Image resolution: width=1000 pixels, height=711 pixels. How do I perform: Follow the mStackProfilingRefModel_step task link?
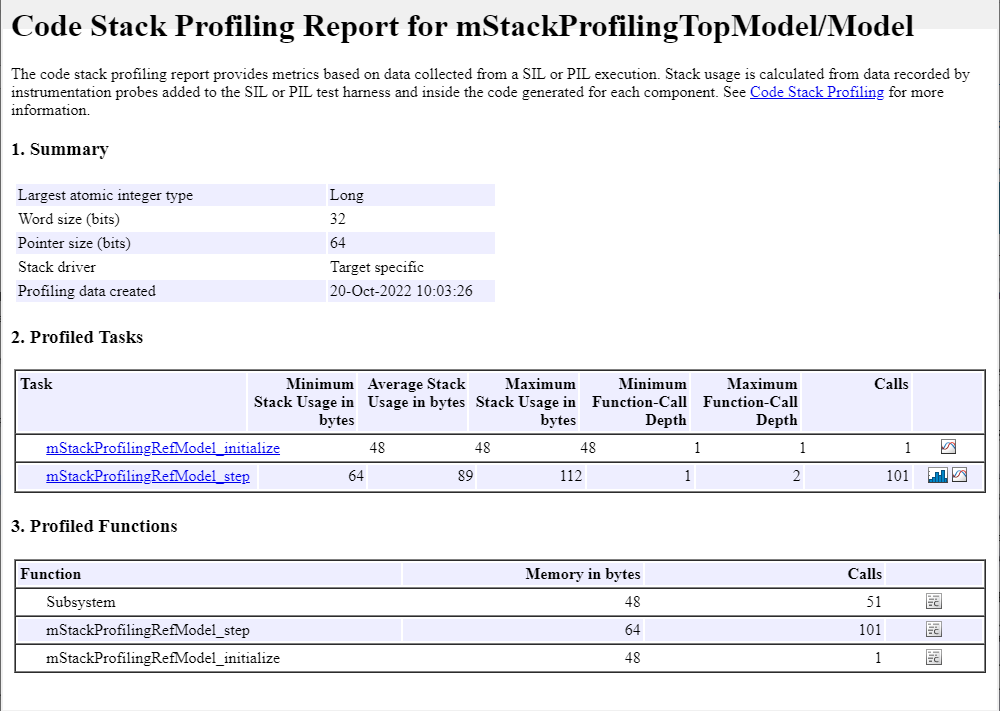148,477
